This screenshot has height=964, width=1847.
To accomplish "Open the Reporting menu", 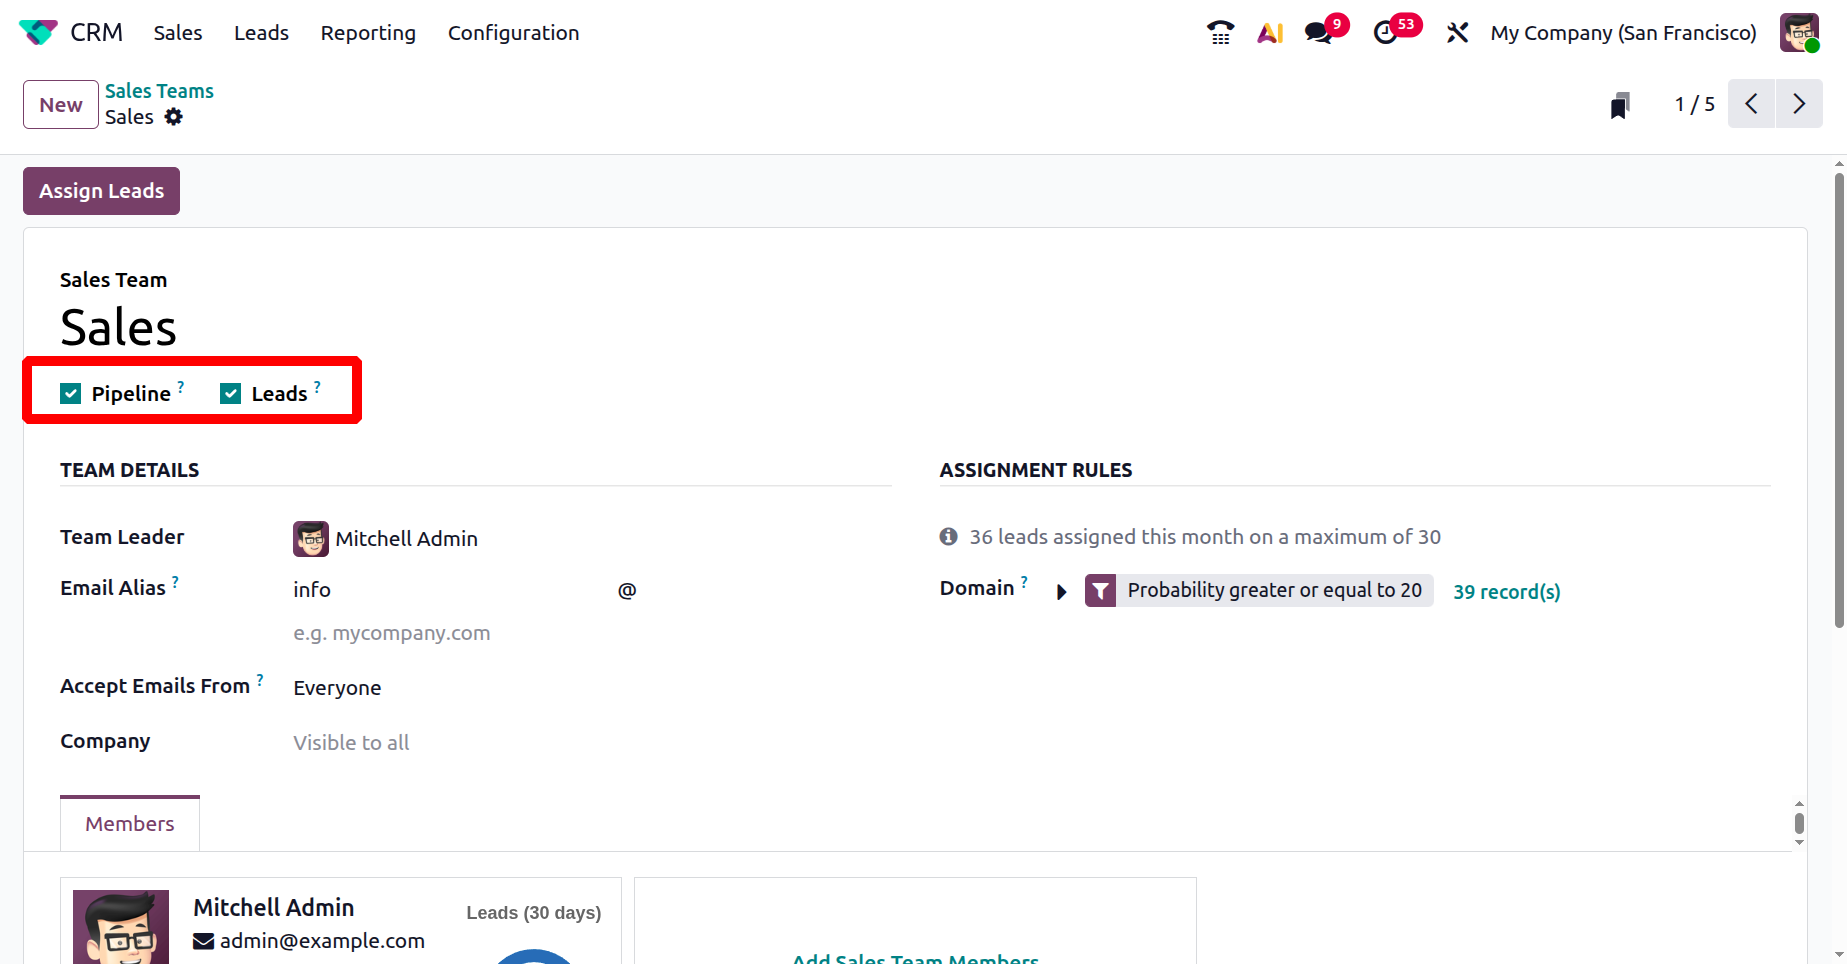I will 368,33.
